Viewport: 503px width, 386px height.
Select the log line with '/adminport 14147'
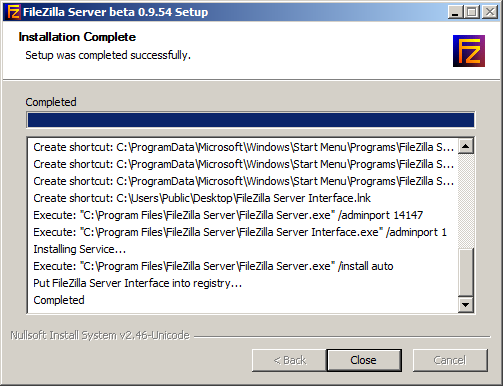click(228, 215)
